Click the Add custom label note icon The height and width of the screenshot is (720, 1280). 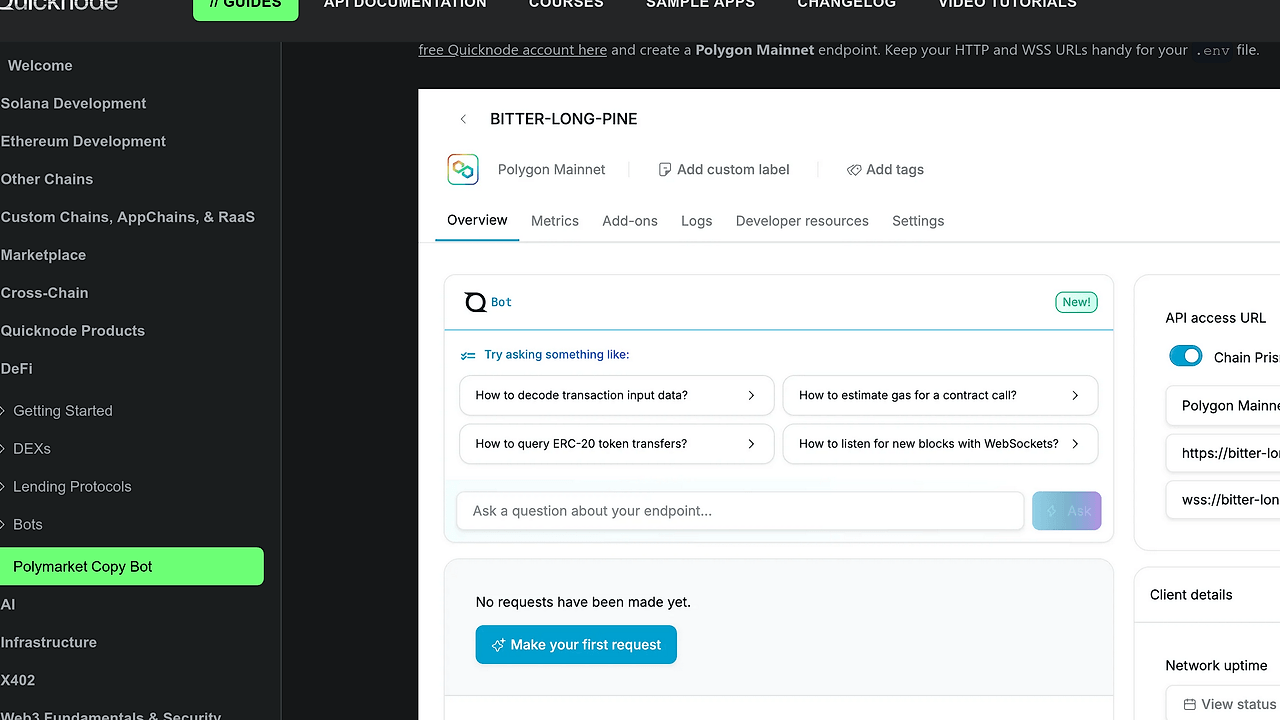click(x=664, y=170)
